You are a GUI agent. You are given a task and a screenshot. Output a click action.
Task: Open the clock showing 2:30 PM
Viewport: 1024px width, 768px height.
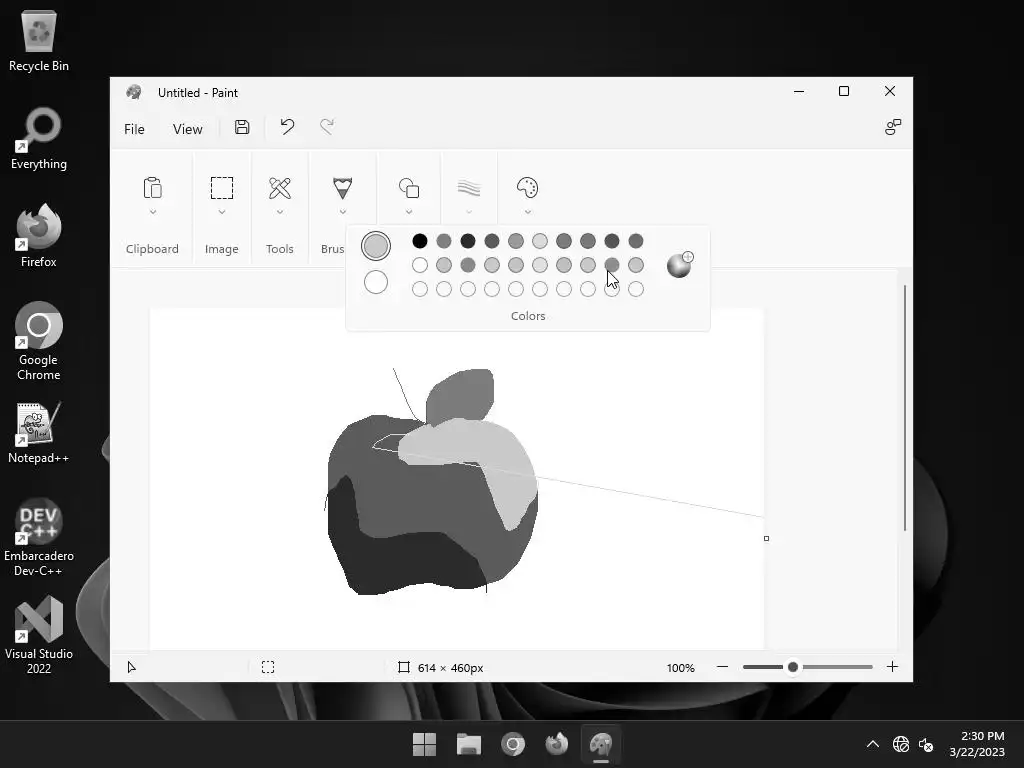[x=977, y=744]
